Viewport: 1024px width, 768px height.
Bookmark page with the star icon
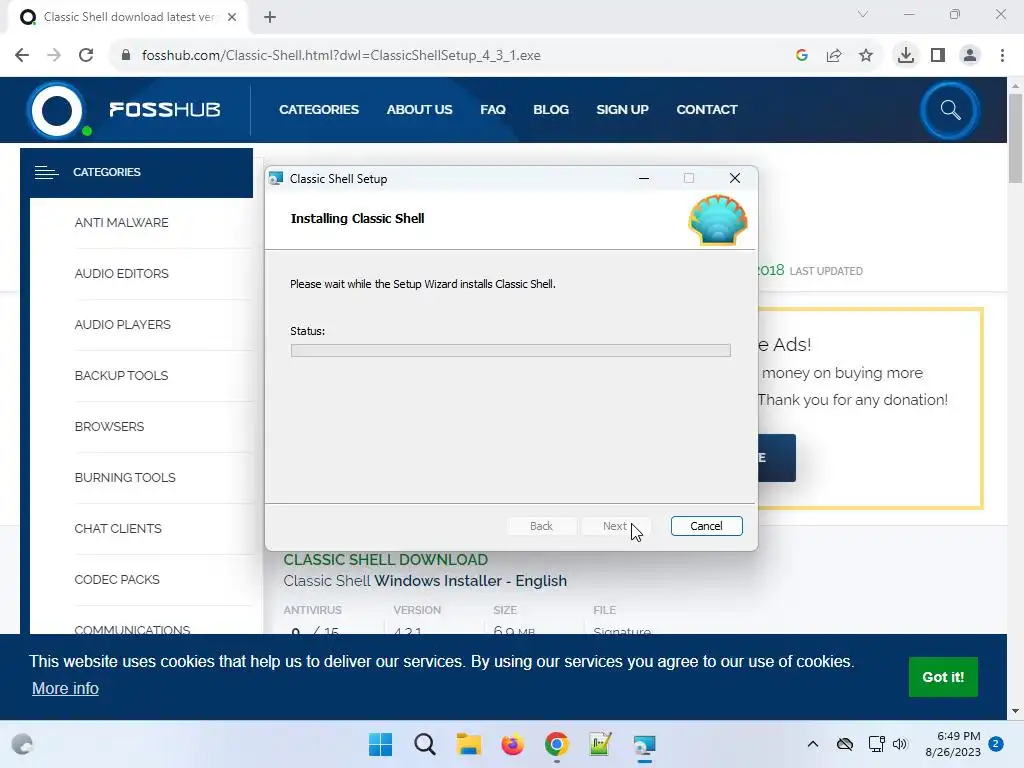click(x=866, y=56)
